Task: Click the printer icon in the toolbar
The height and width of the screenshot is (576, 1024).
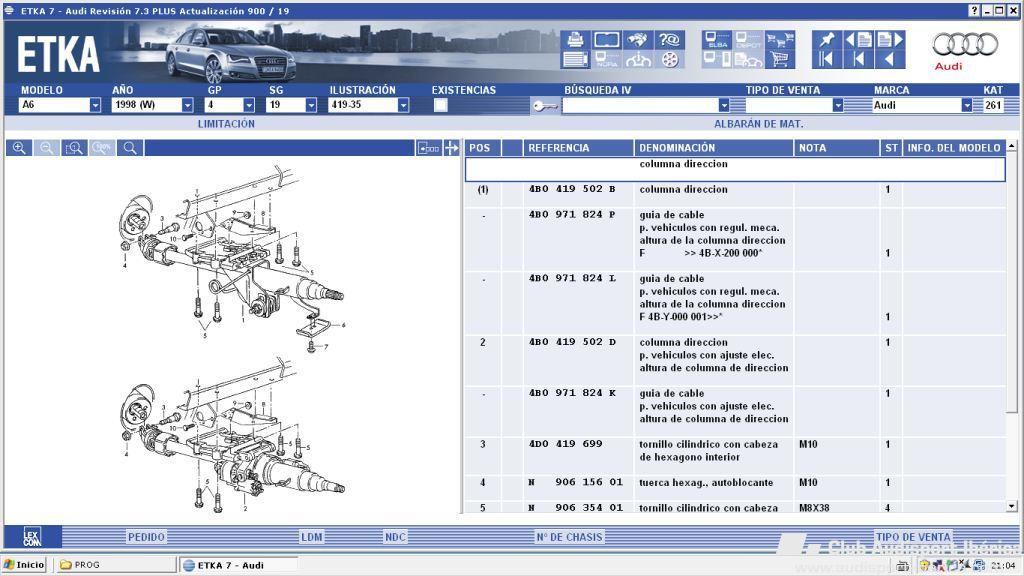Action: click(575, 40)
